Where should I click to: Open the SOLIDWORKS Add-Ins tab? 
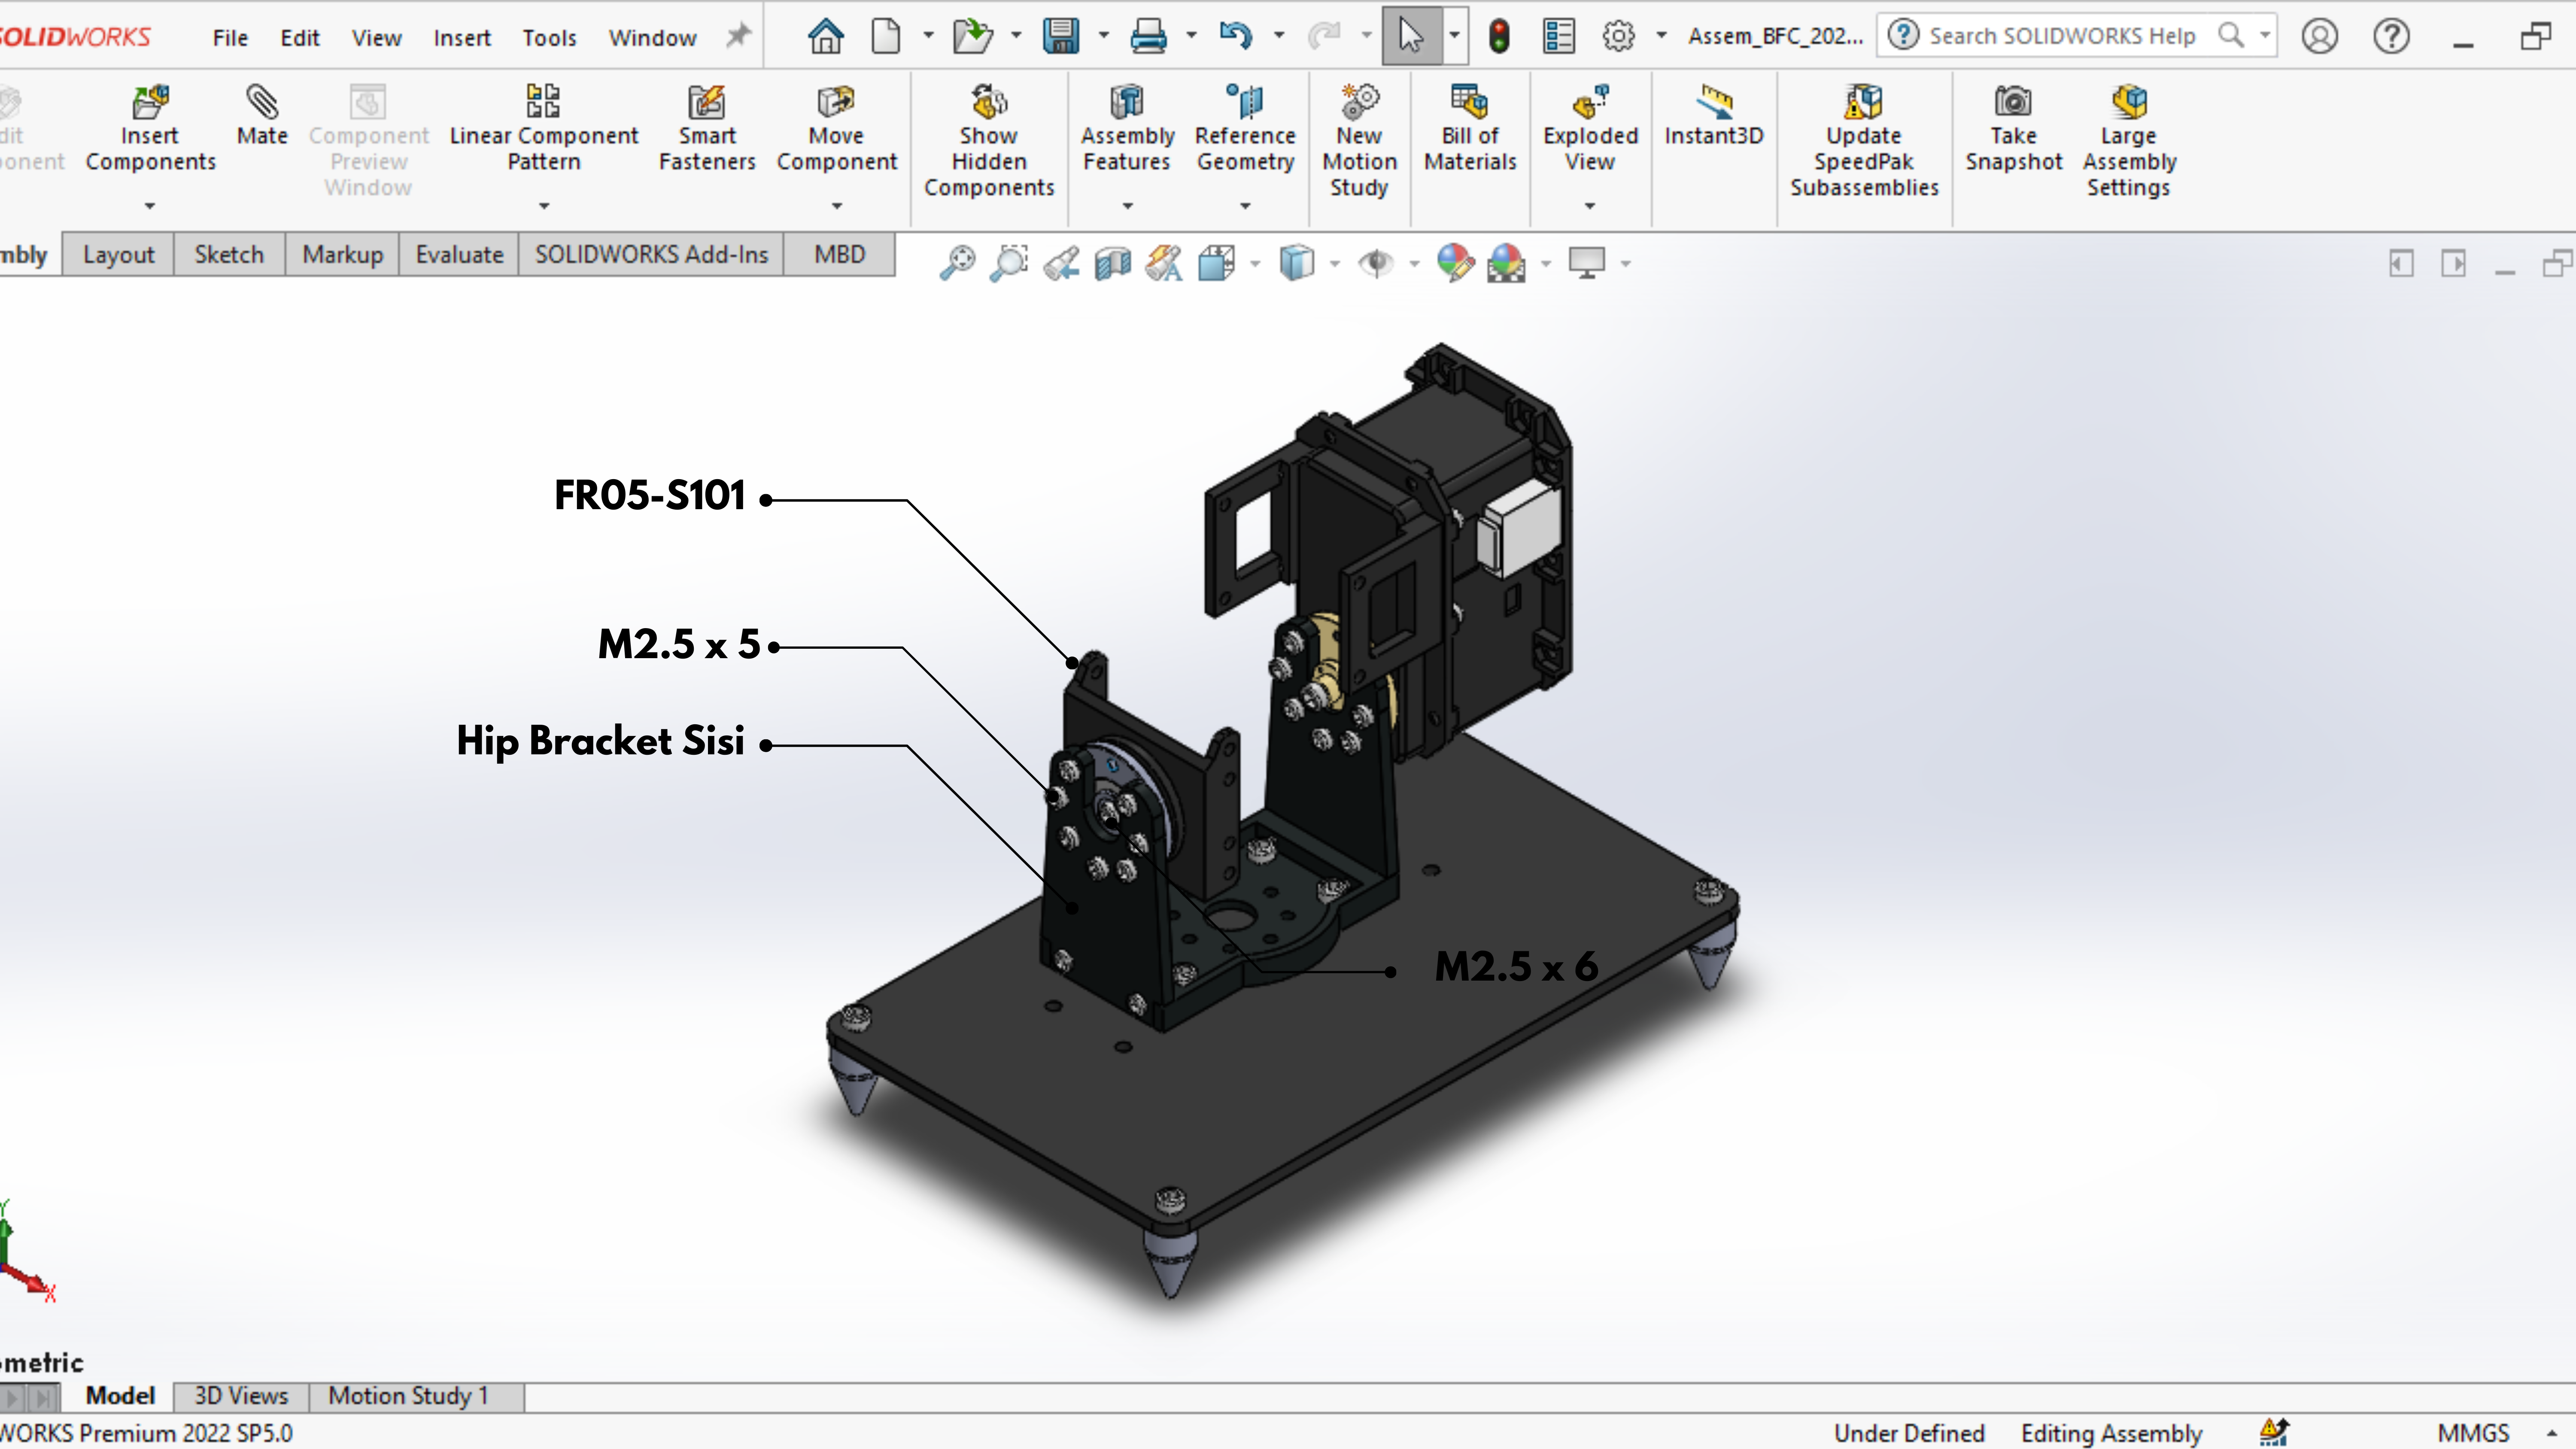click(x=651, y=255)
